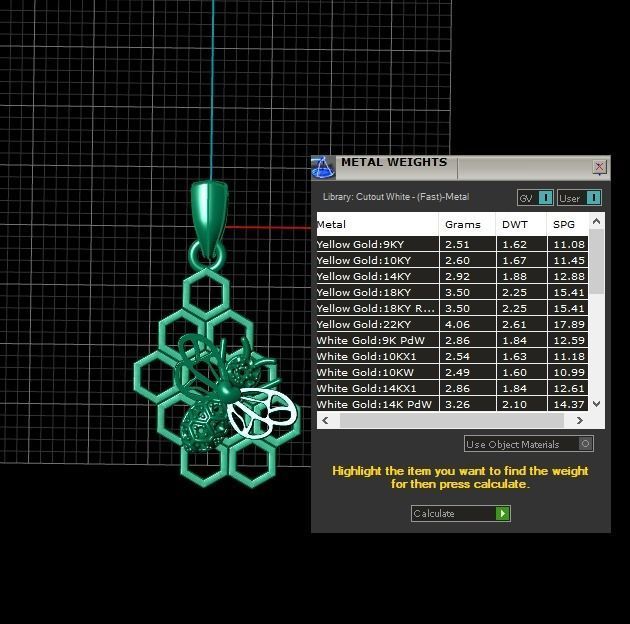Close the Metal Weights panel
Screen dimensions: 630x624
pyautogui.click(x=599, y=167)
